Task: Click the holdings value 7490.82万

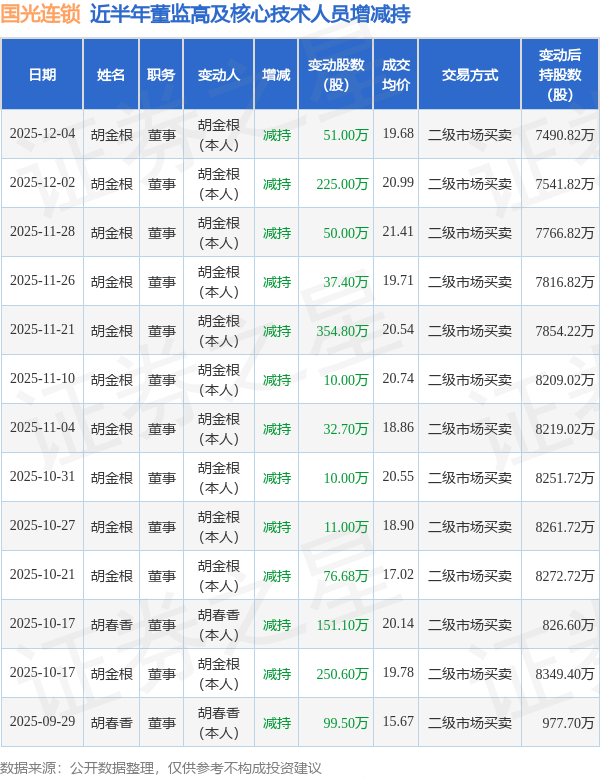Action: click(x=564, y=135)
